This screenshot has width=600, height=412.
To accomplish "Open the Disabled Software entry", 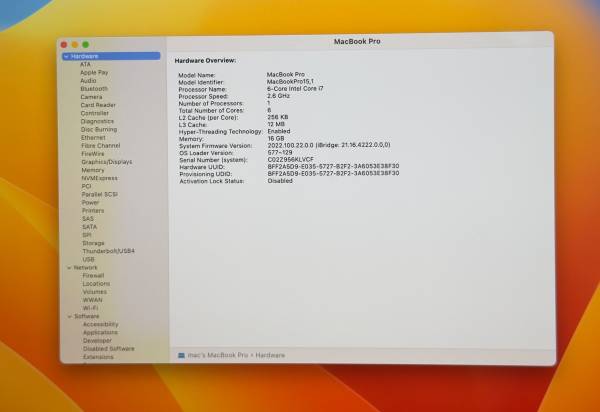I will click(108, 348).
